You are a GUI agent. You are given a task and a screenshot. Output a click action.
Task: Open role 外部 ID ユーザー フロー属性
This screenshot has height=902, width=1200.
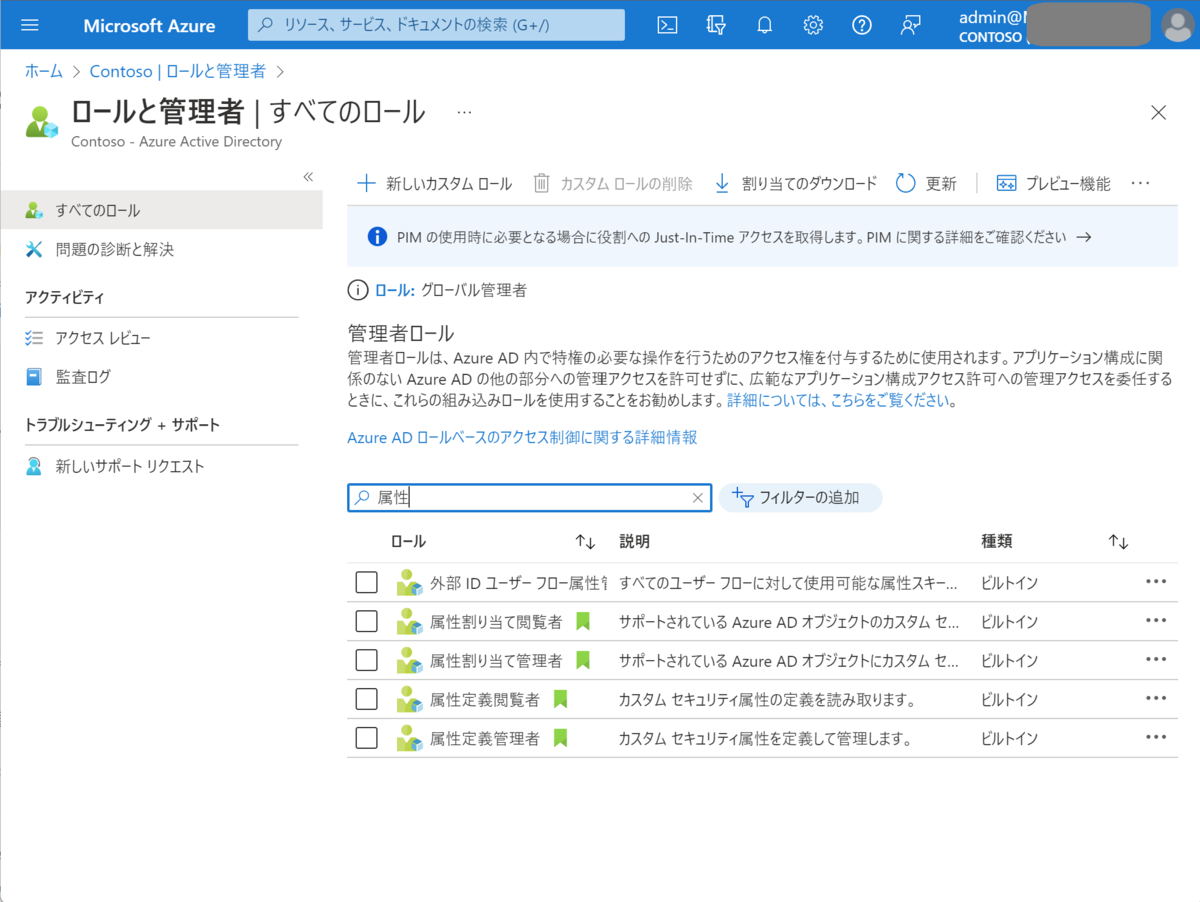point(518,582)
